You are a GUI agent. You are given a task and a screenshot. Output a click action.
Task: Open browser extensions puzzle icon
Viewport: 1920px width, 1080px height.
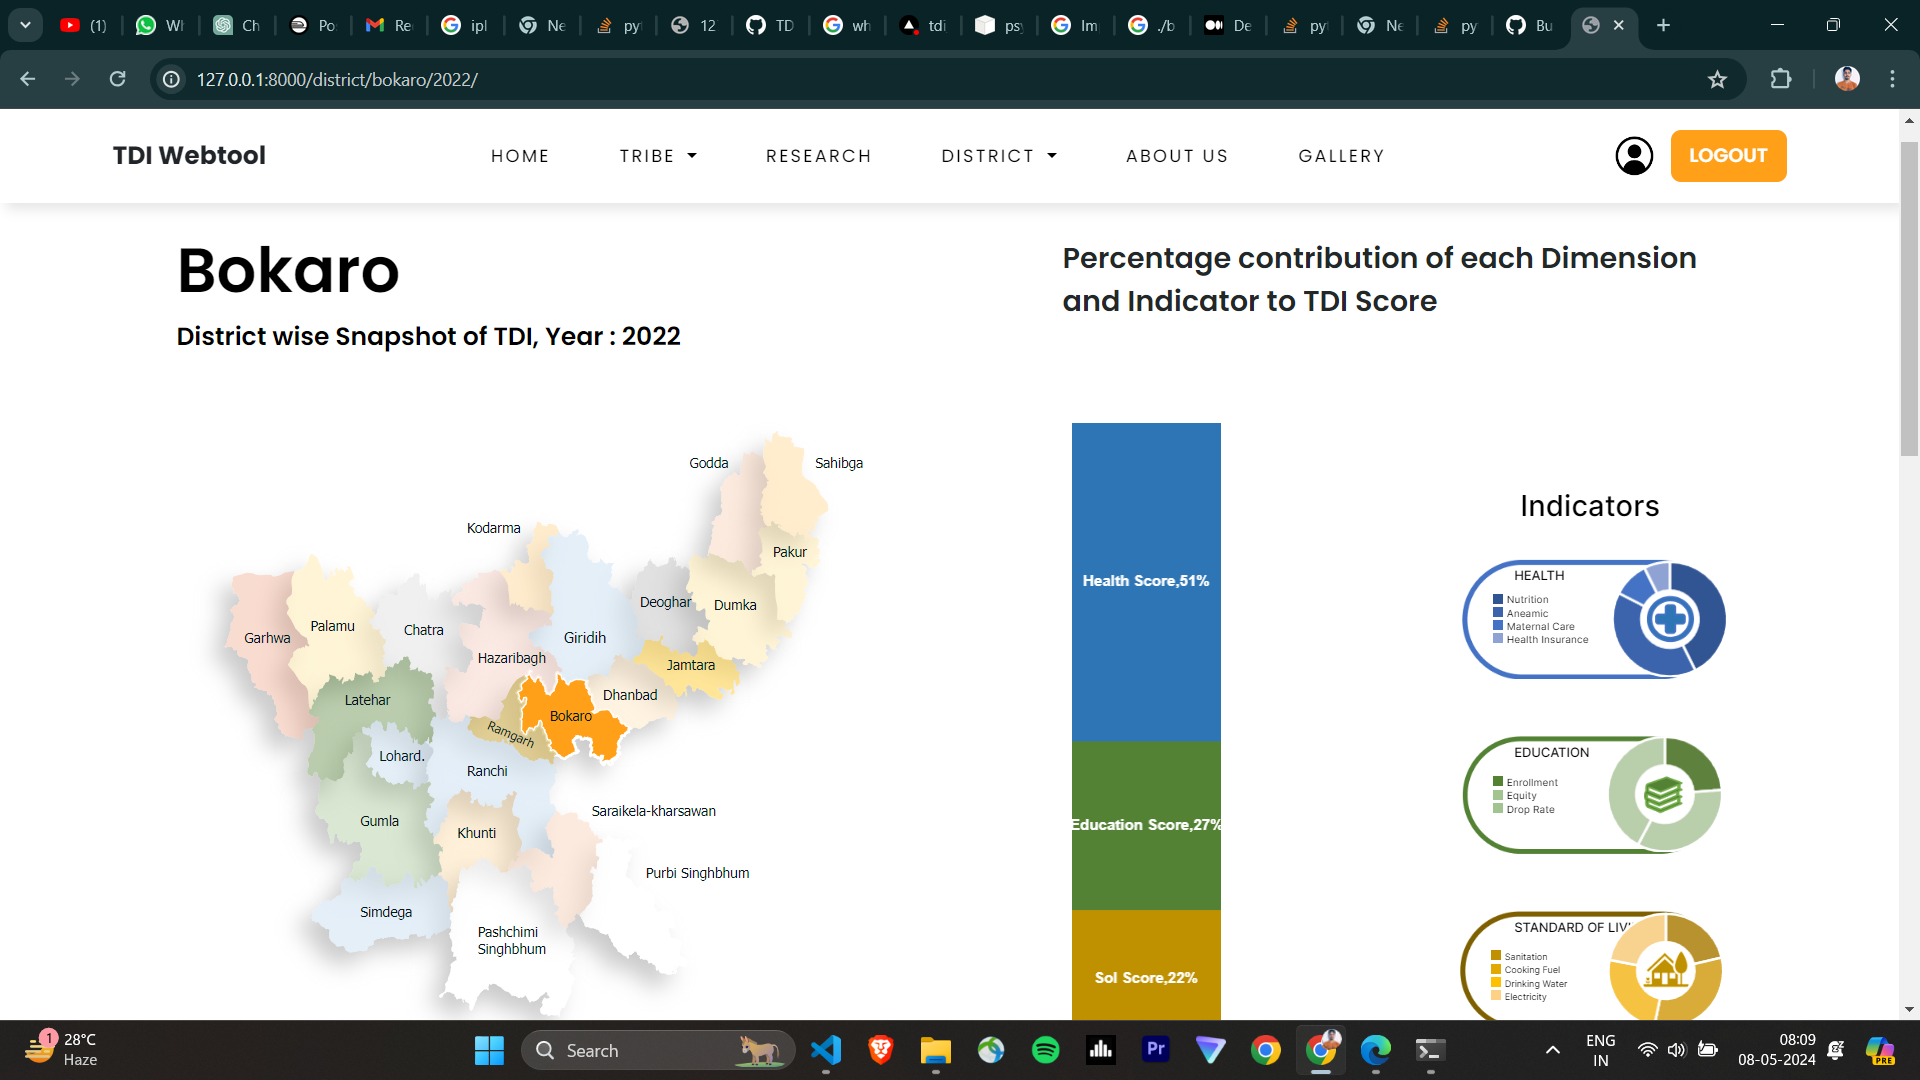point(1780,79)
